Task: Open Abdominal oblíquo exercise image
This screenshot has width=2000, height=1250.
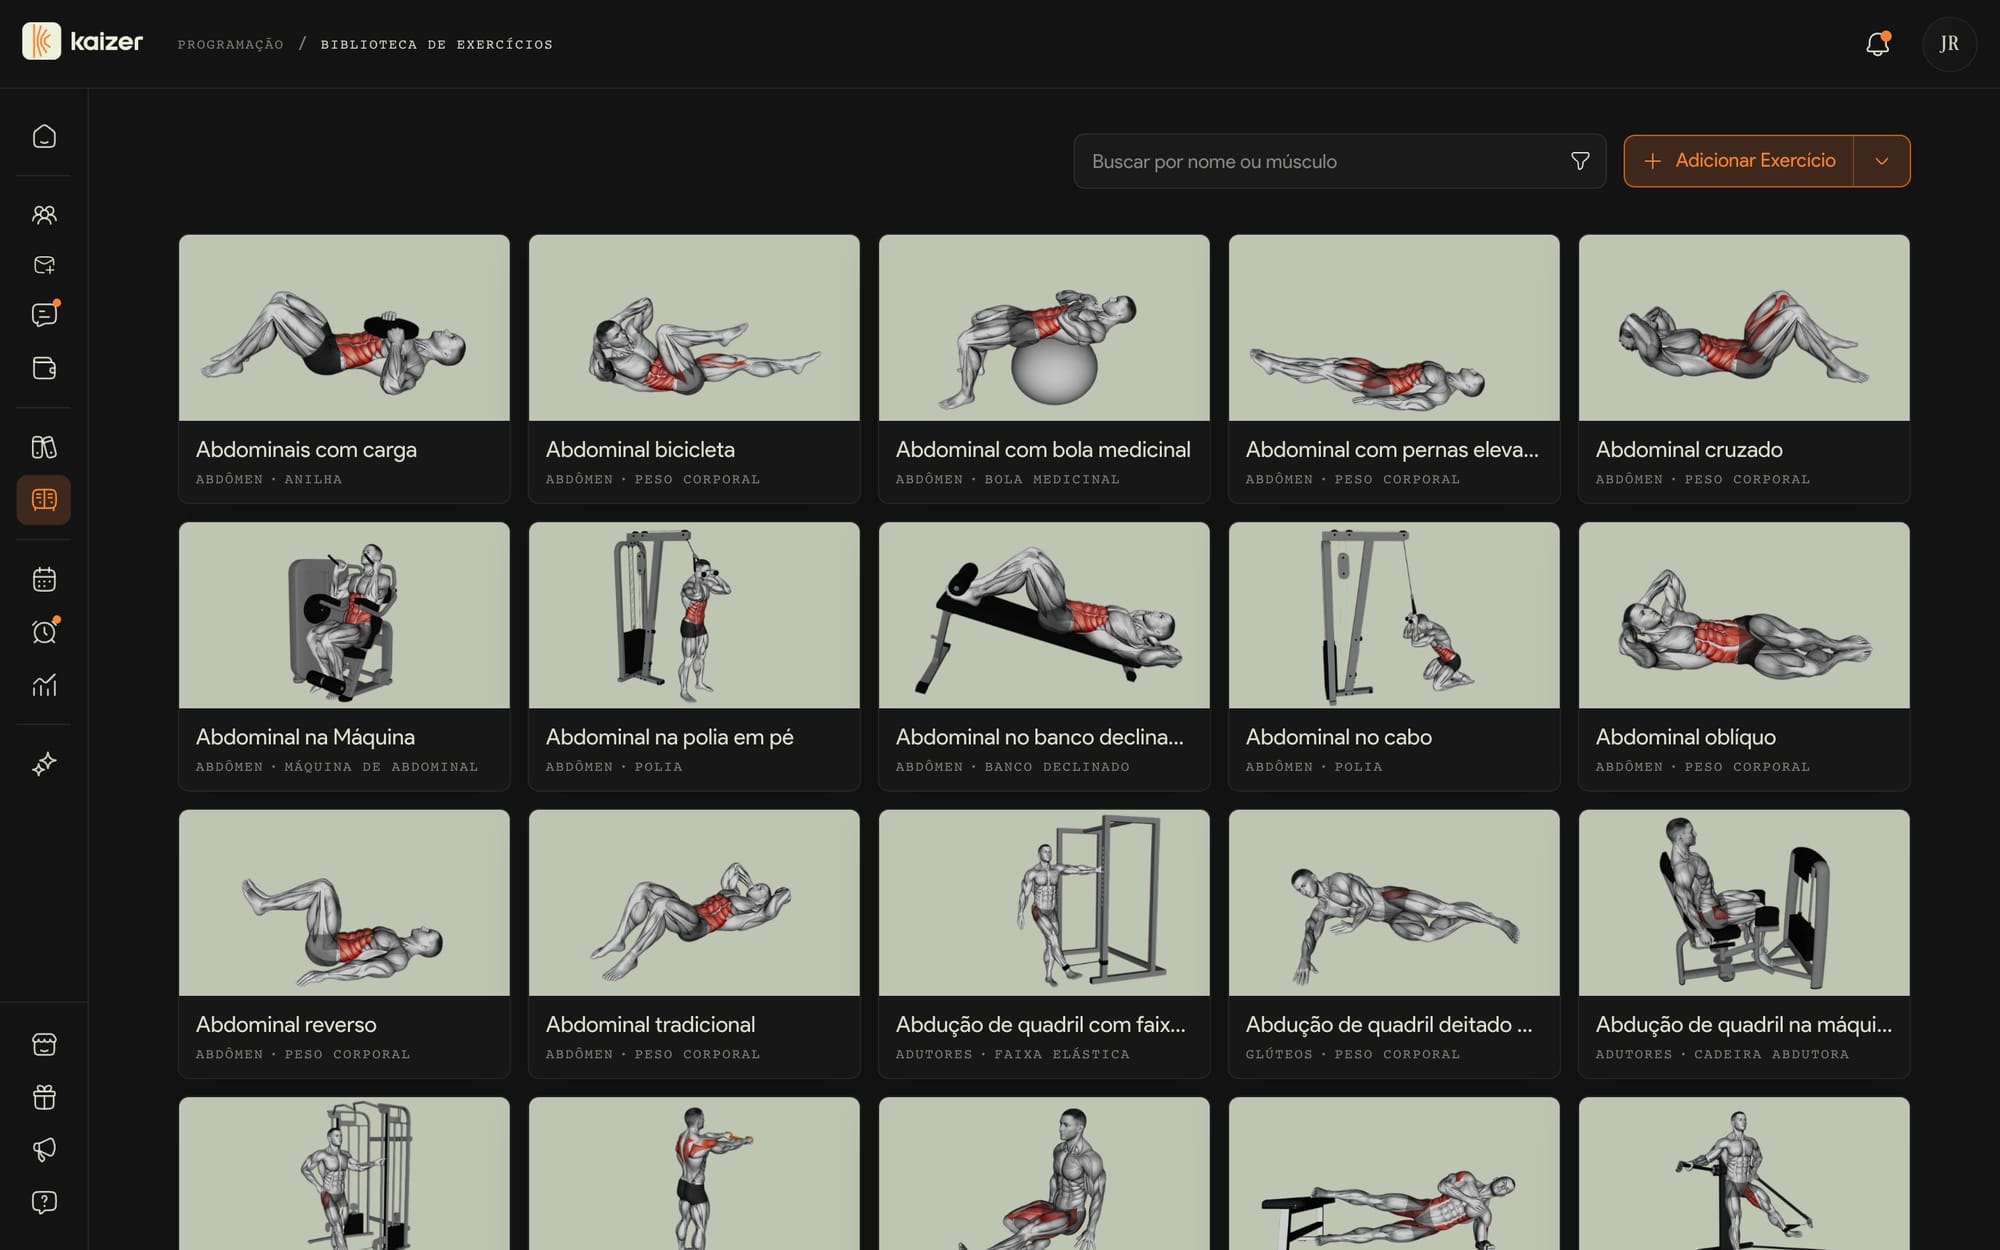Action: [1744, 615]
